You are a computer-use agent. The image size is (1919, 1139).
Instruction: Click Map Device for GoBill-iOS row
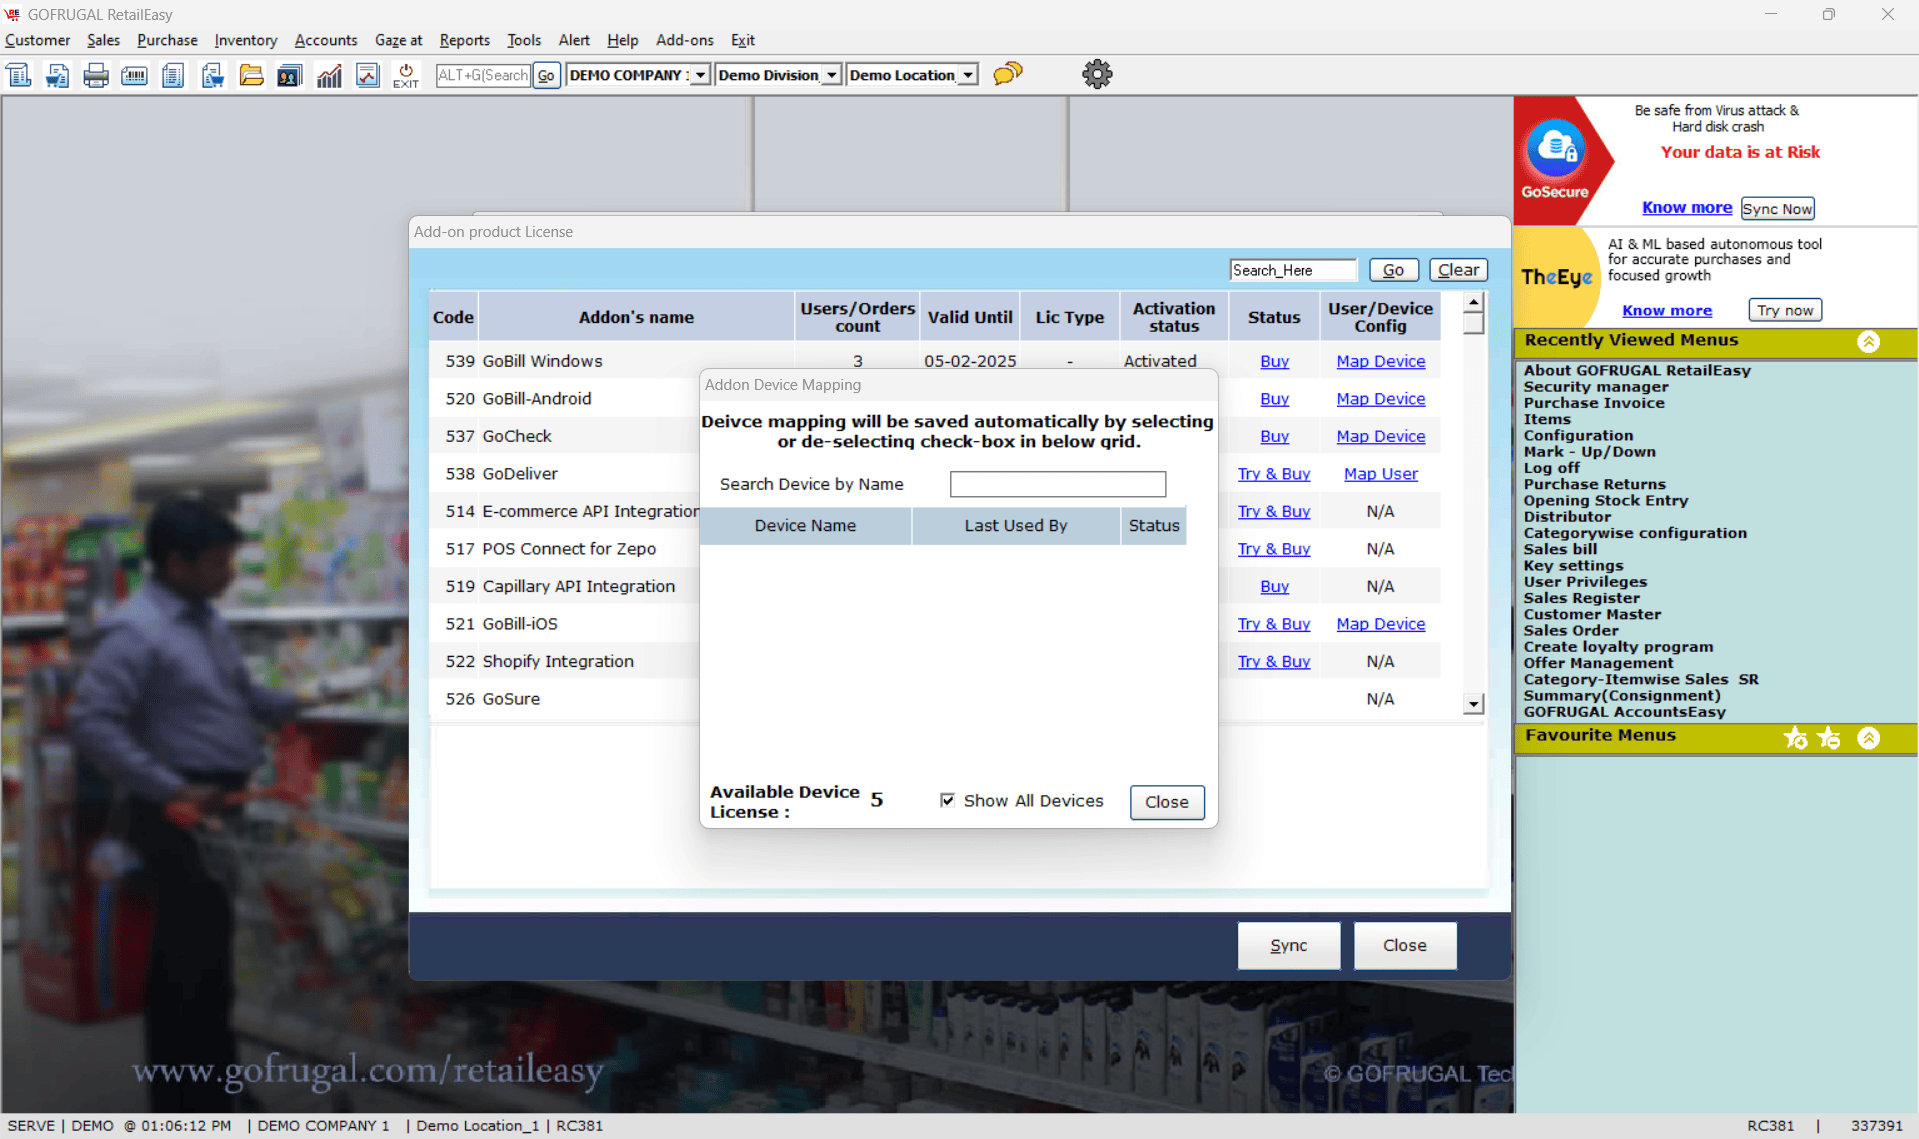[1381, 623]
